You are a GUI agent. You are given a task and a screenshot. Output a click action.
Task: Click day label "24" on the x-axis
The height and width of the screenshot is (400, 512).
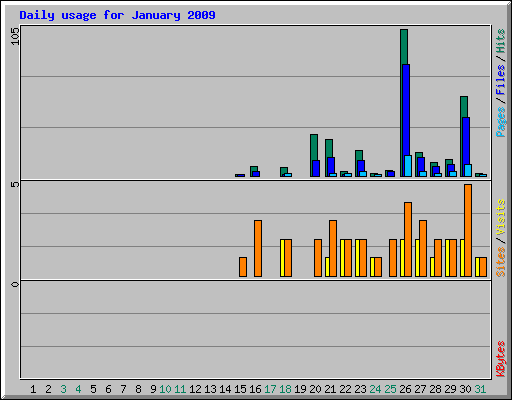coord(375,389)
